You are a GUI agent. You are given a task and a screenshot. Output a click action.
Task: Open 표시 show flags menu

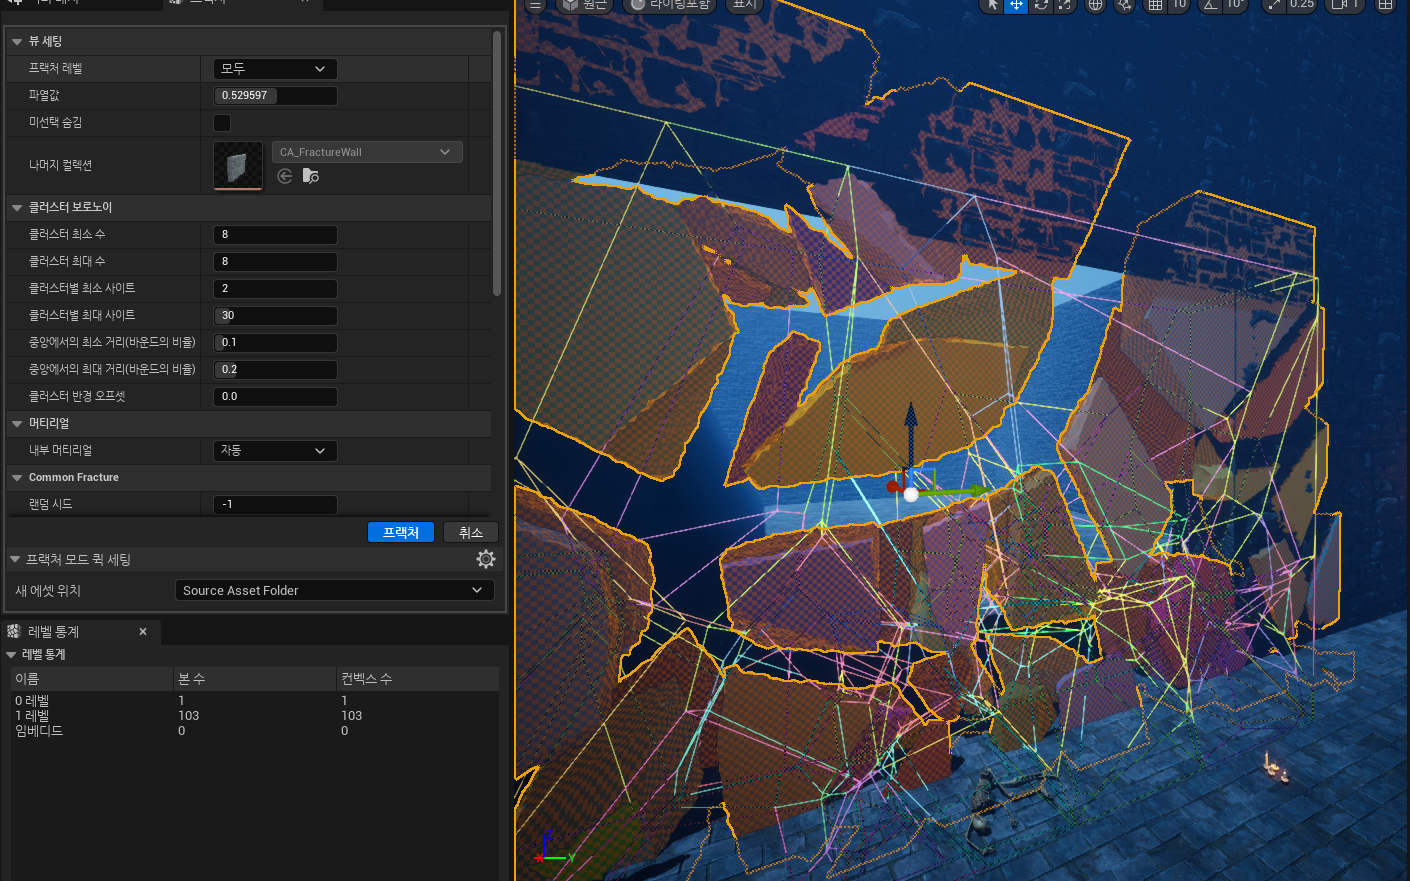(x=745, y=5)
